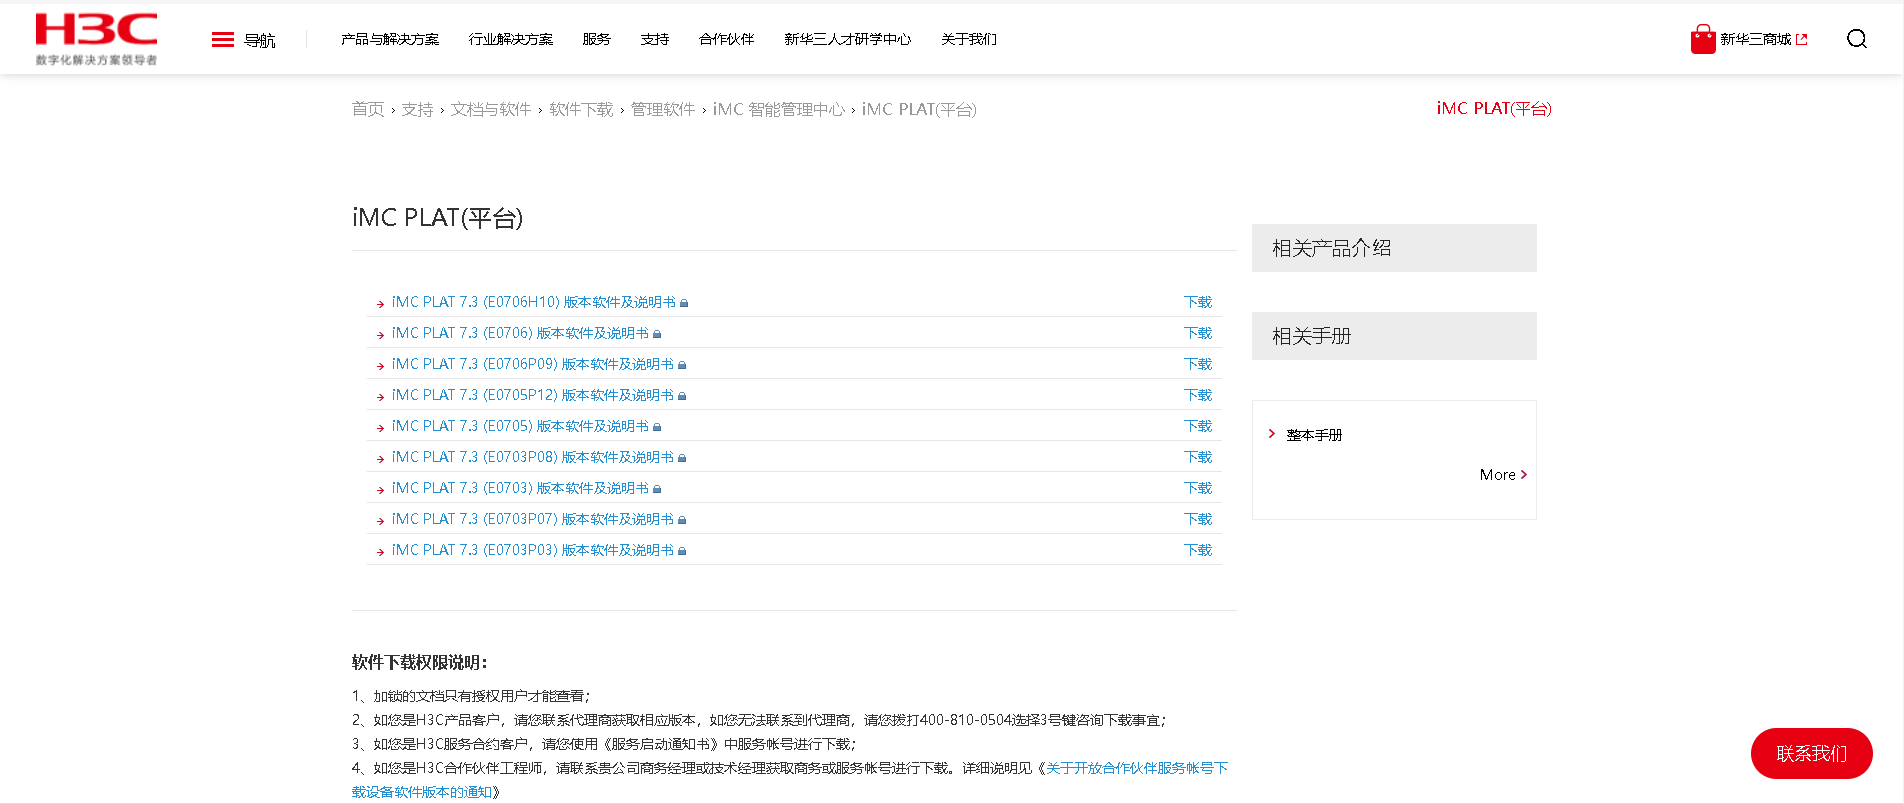The width and height of the screenshot is (1904, 804).
Task: Click the lock icon beside E0703P03 entry
Action: (682, 551)
